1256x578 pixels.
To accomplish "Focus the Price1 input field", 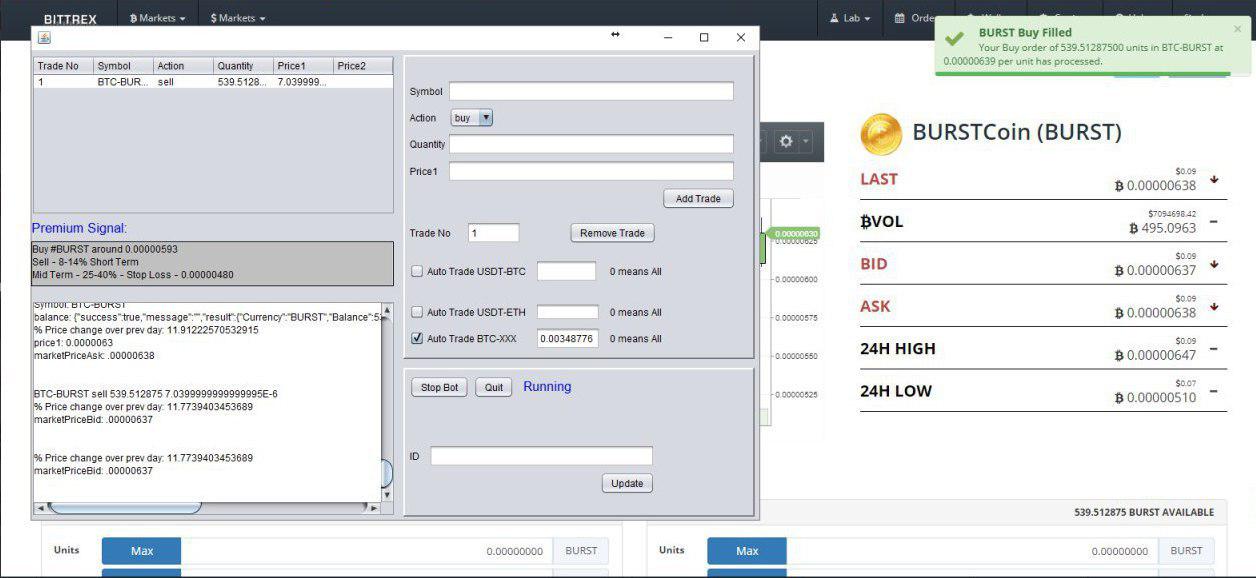I will 591,171.
